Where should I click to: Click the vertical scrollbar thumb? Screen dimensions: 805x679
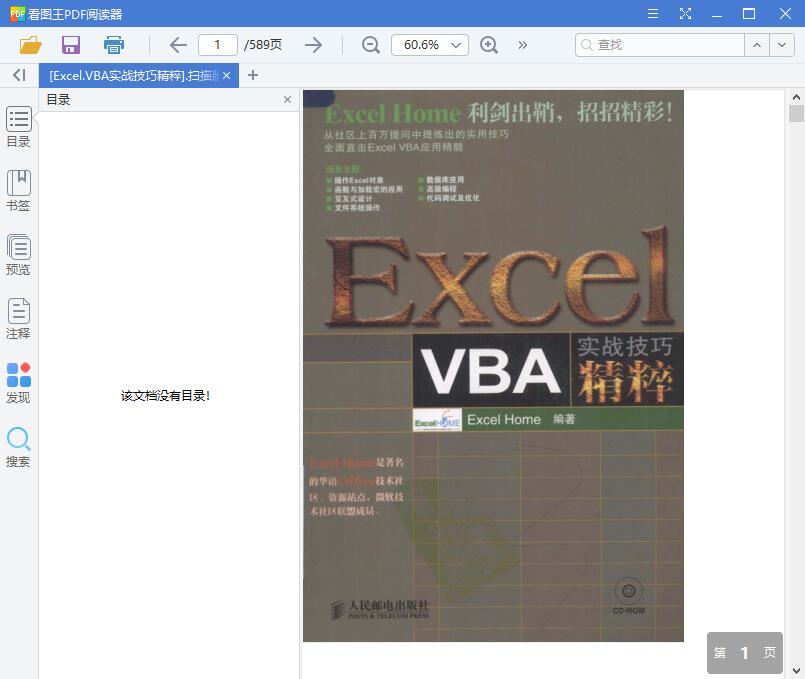coord(796,113)
